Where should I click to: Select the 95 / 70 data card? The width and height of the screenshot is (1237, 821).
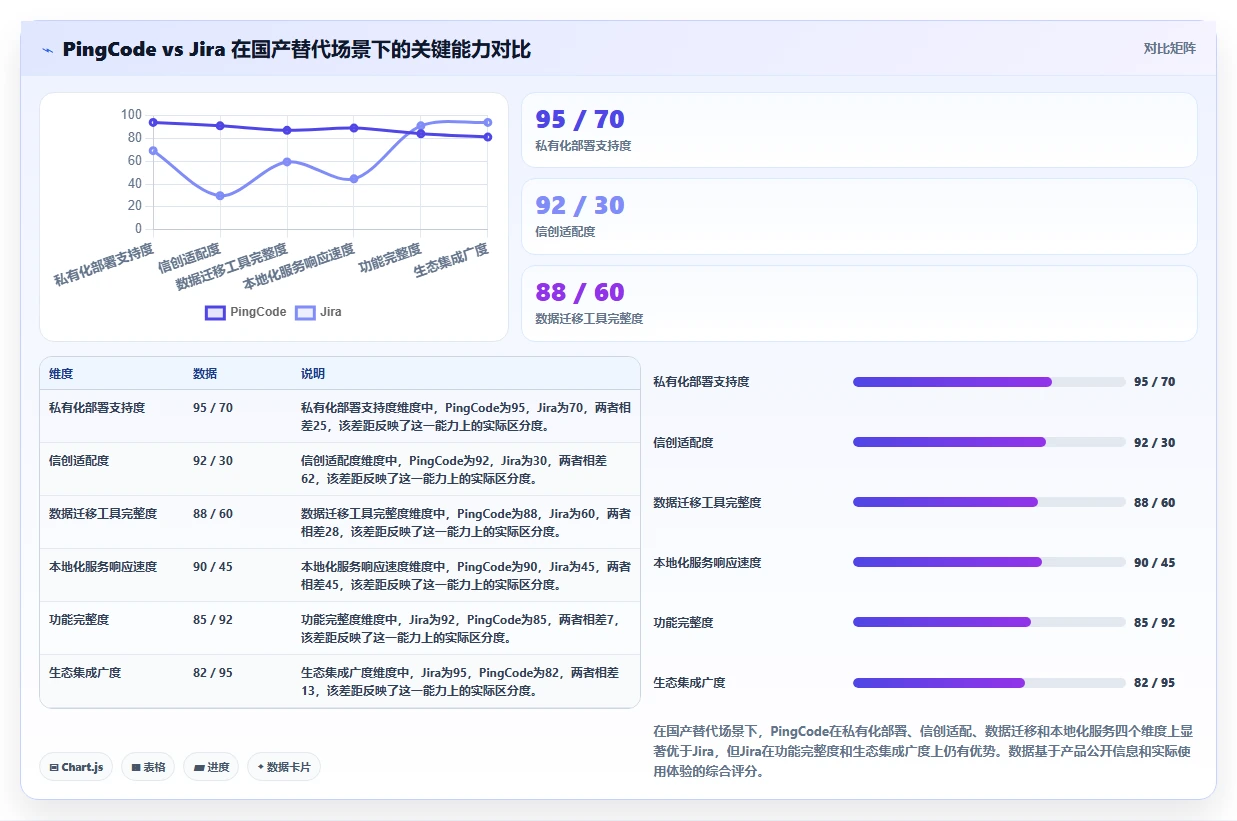click(859, 130)
